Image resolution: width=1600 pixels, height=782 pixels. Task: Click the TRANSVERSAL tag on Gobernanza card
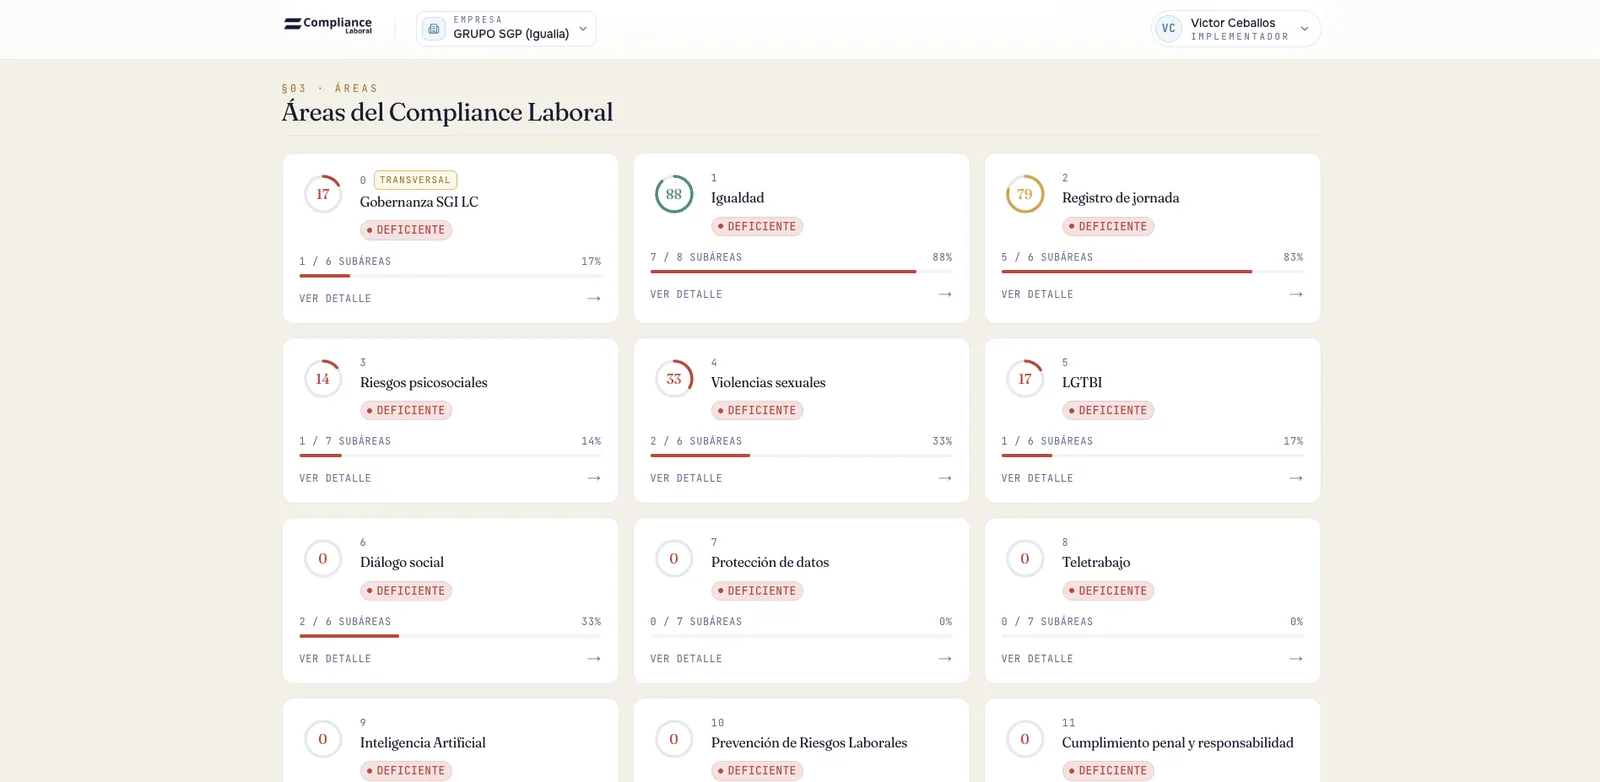tap(415, 180)
